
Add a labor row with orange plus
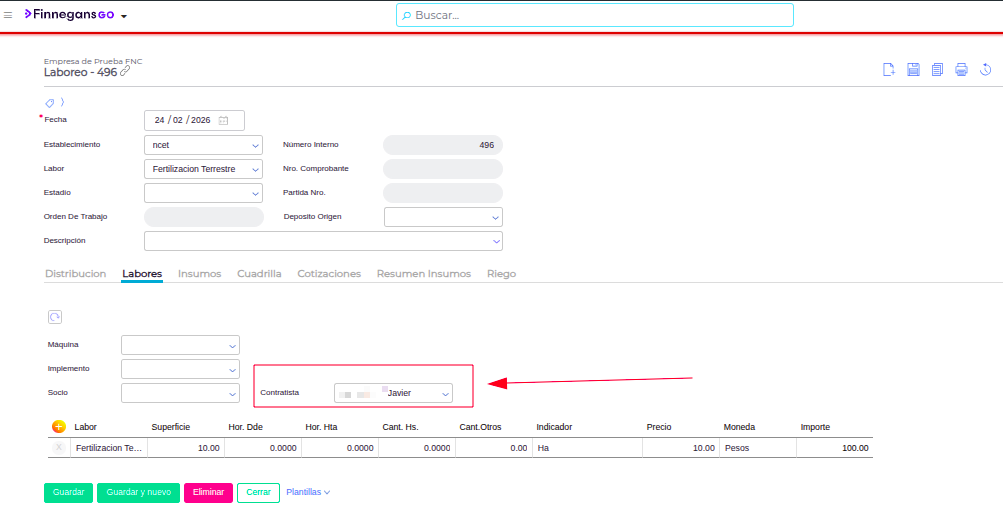58,427
